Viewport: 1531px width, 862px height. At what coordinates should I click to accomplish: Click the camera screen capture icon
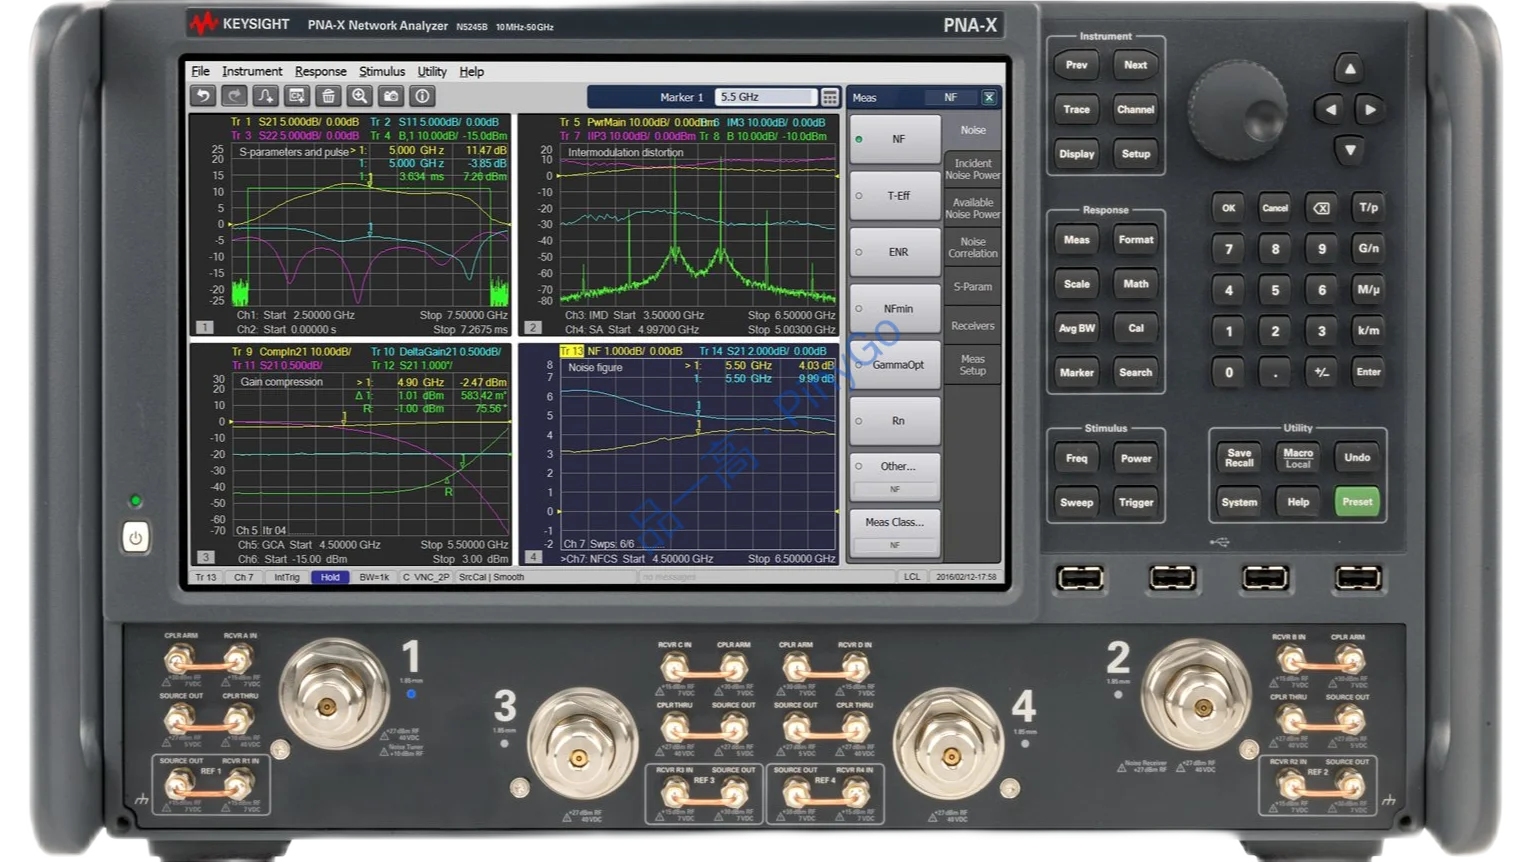tap(391, 96)
